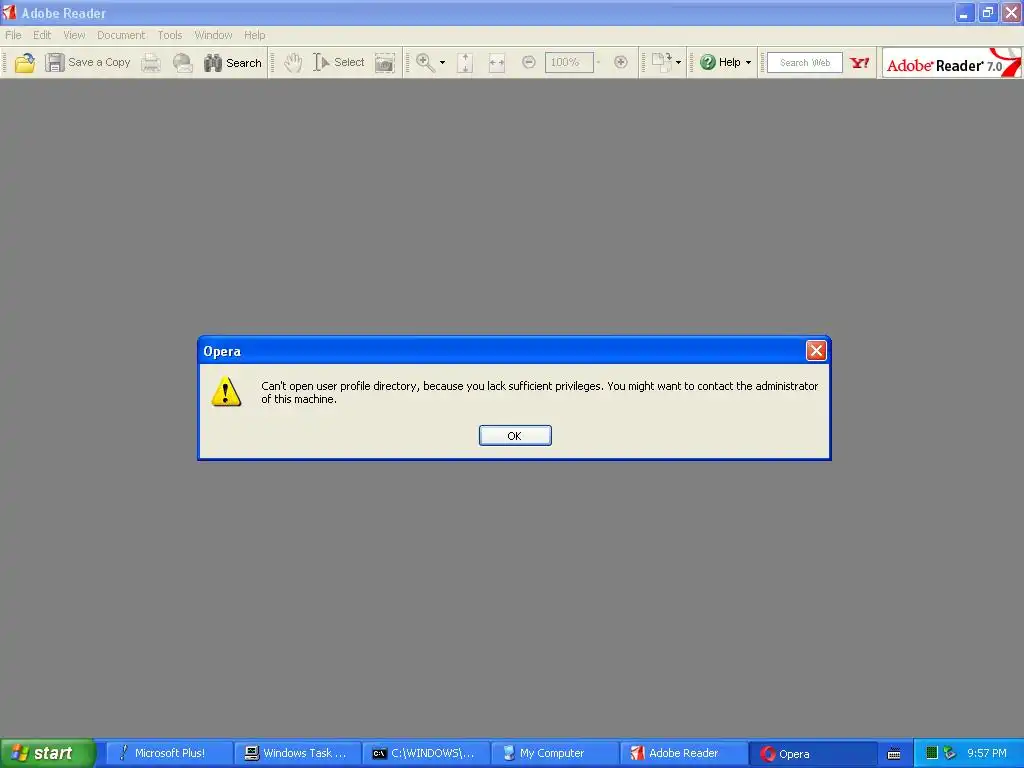
Task: Click the Yahoo search icon
Action: point(859,63)
